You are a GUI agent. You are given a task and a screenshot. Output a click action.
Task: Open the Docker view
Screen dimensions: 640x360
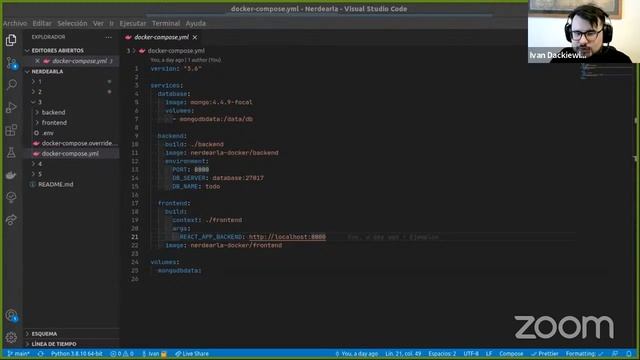coord(11,175)
